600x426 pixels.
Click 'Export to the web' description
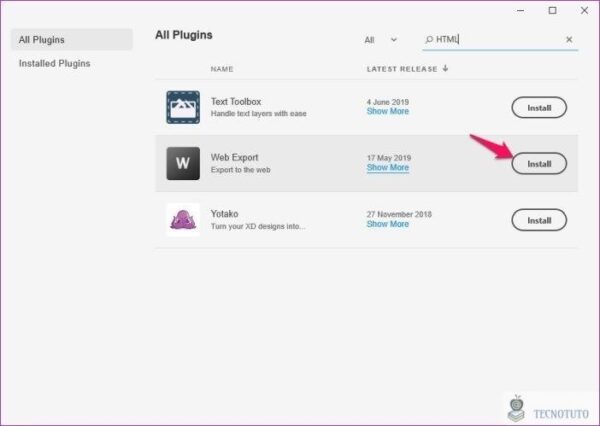pyautogui.click(x=241, y=170)
